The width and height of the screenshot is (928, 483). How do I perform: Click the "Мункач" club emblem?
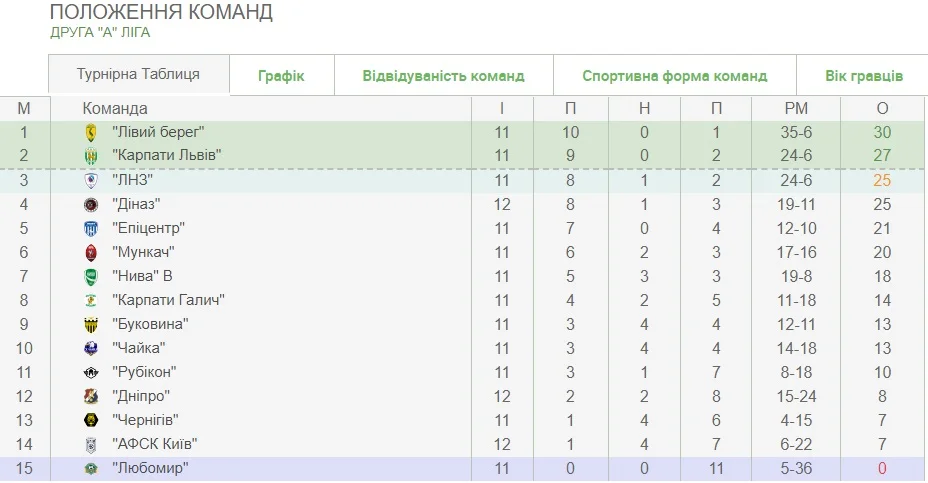coord(91,252)
